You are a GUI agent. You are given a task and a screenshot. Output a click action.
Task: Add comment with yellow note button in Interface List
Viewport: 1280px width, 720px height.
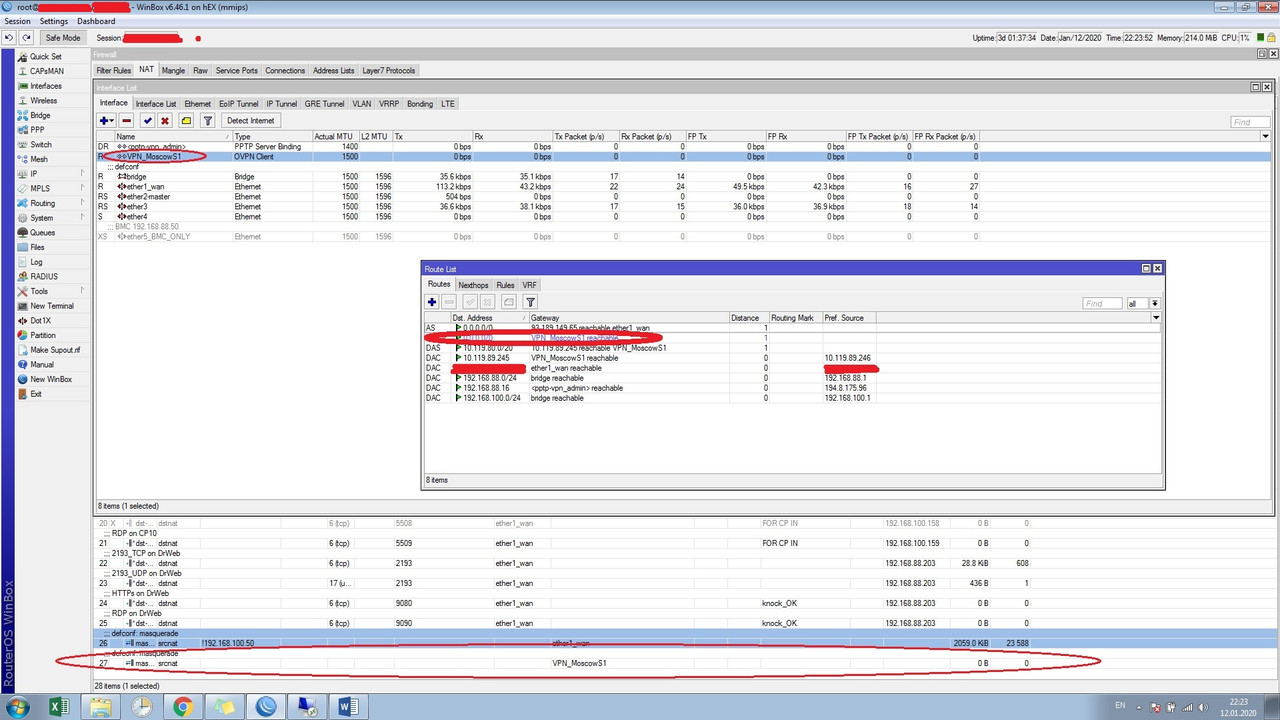tap(186, 121)
